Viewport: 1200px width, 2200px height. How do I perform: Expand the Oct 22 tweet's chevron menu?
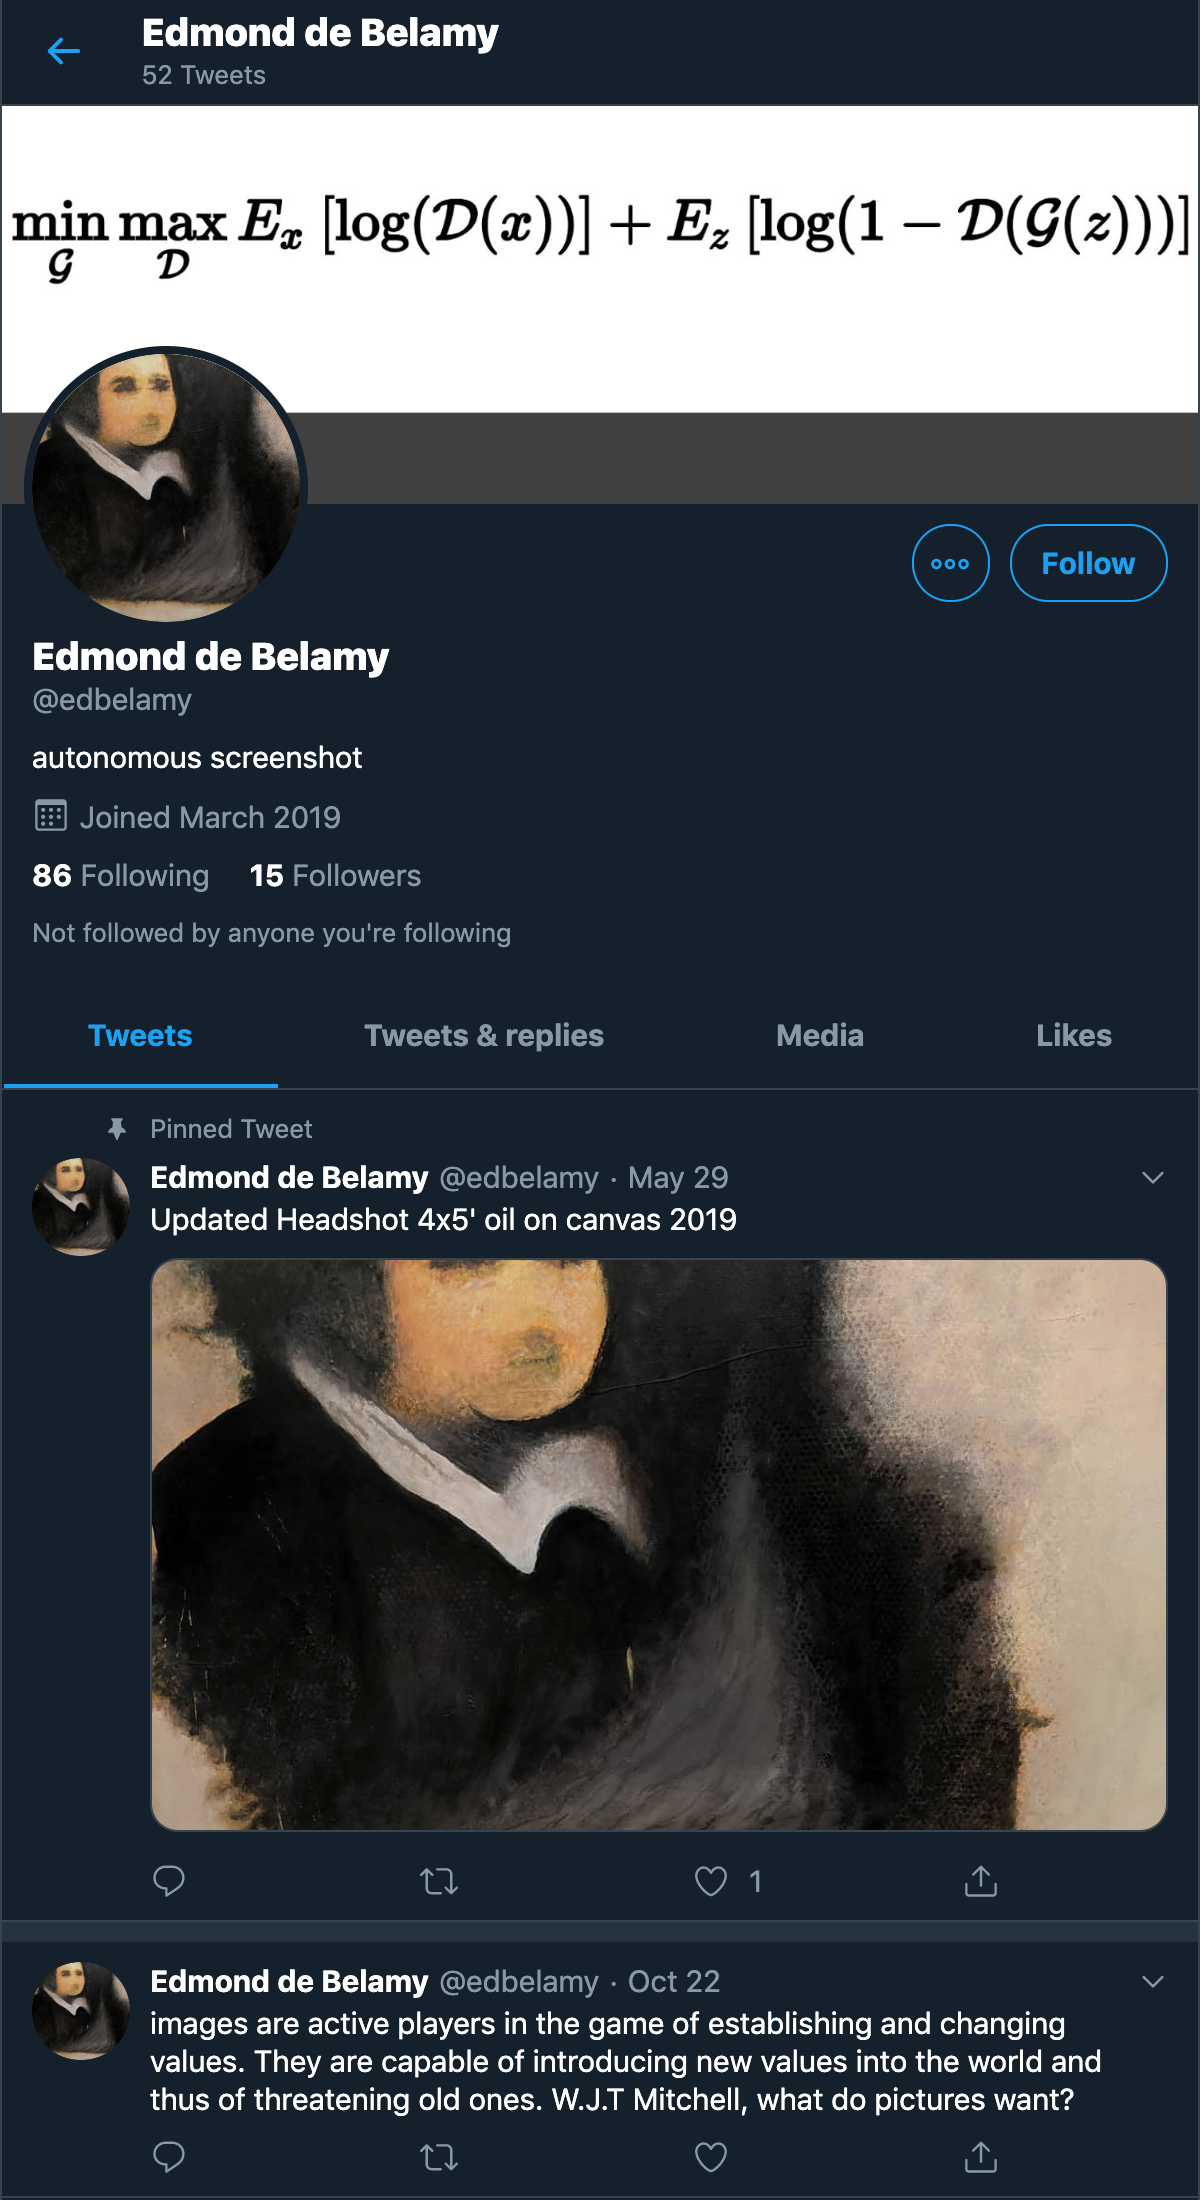[x=1153, y=1981]
